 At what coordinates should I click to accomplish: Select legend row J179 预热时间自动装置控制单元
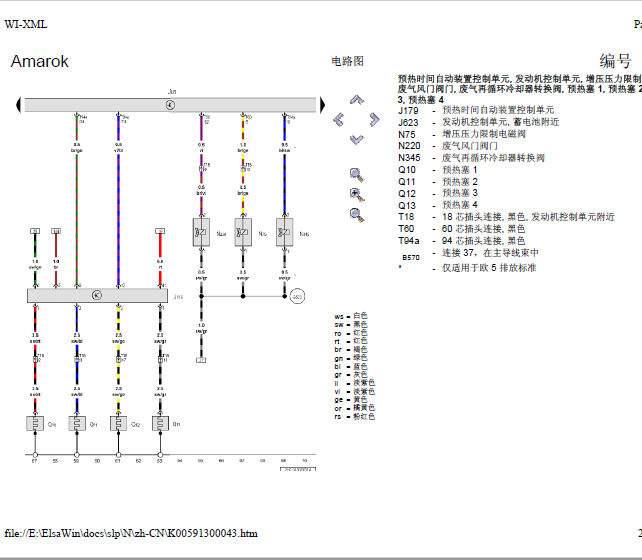click(476, 110)
